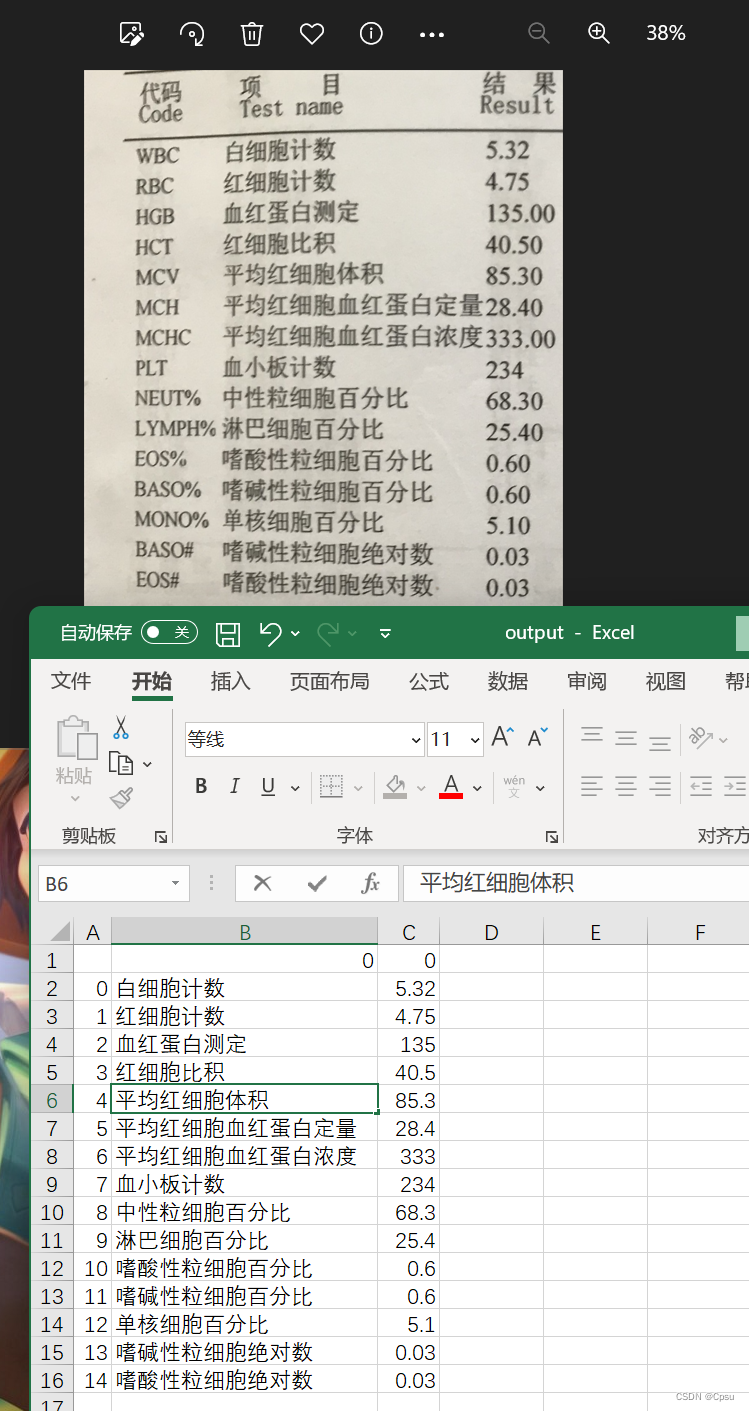This screenshot has width=749, height=1411.
Task: Open the undo history dropdown
Action: coord(295,633)
